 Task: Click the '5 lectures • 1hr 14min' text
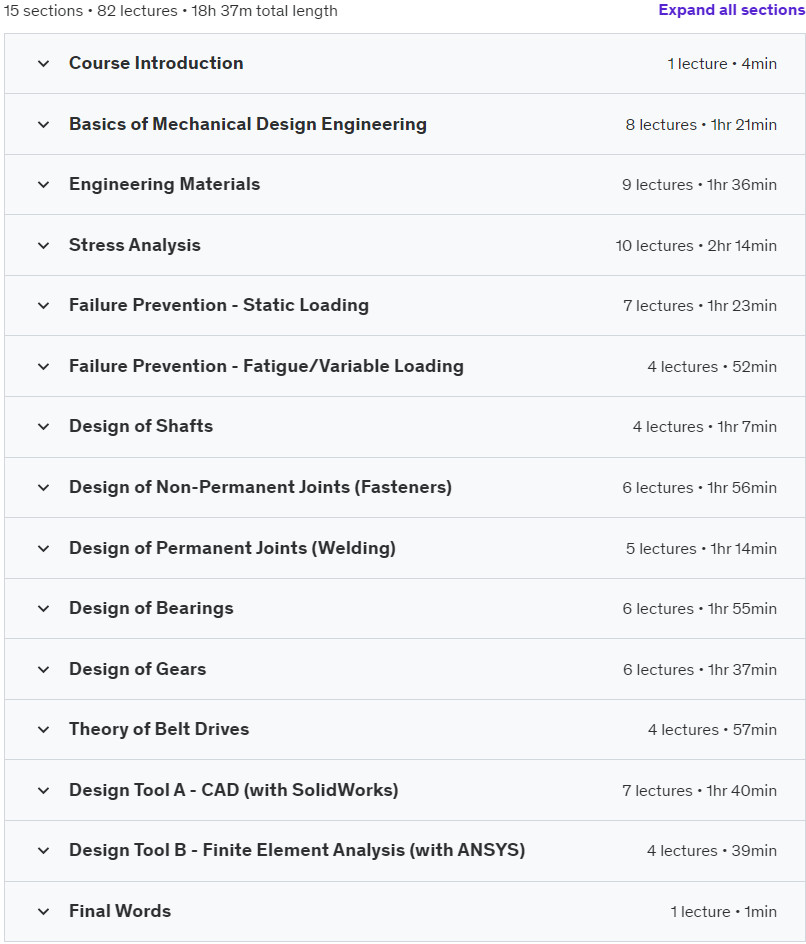(701, 548)
